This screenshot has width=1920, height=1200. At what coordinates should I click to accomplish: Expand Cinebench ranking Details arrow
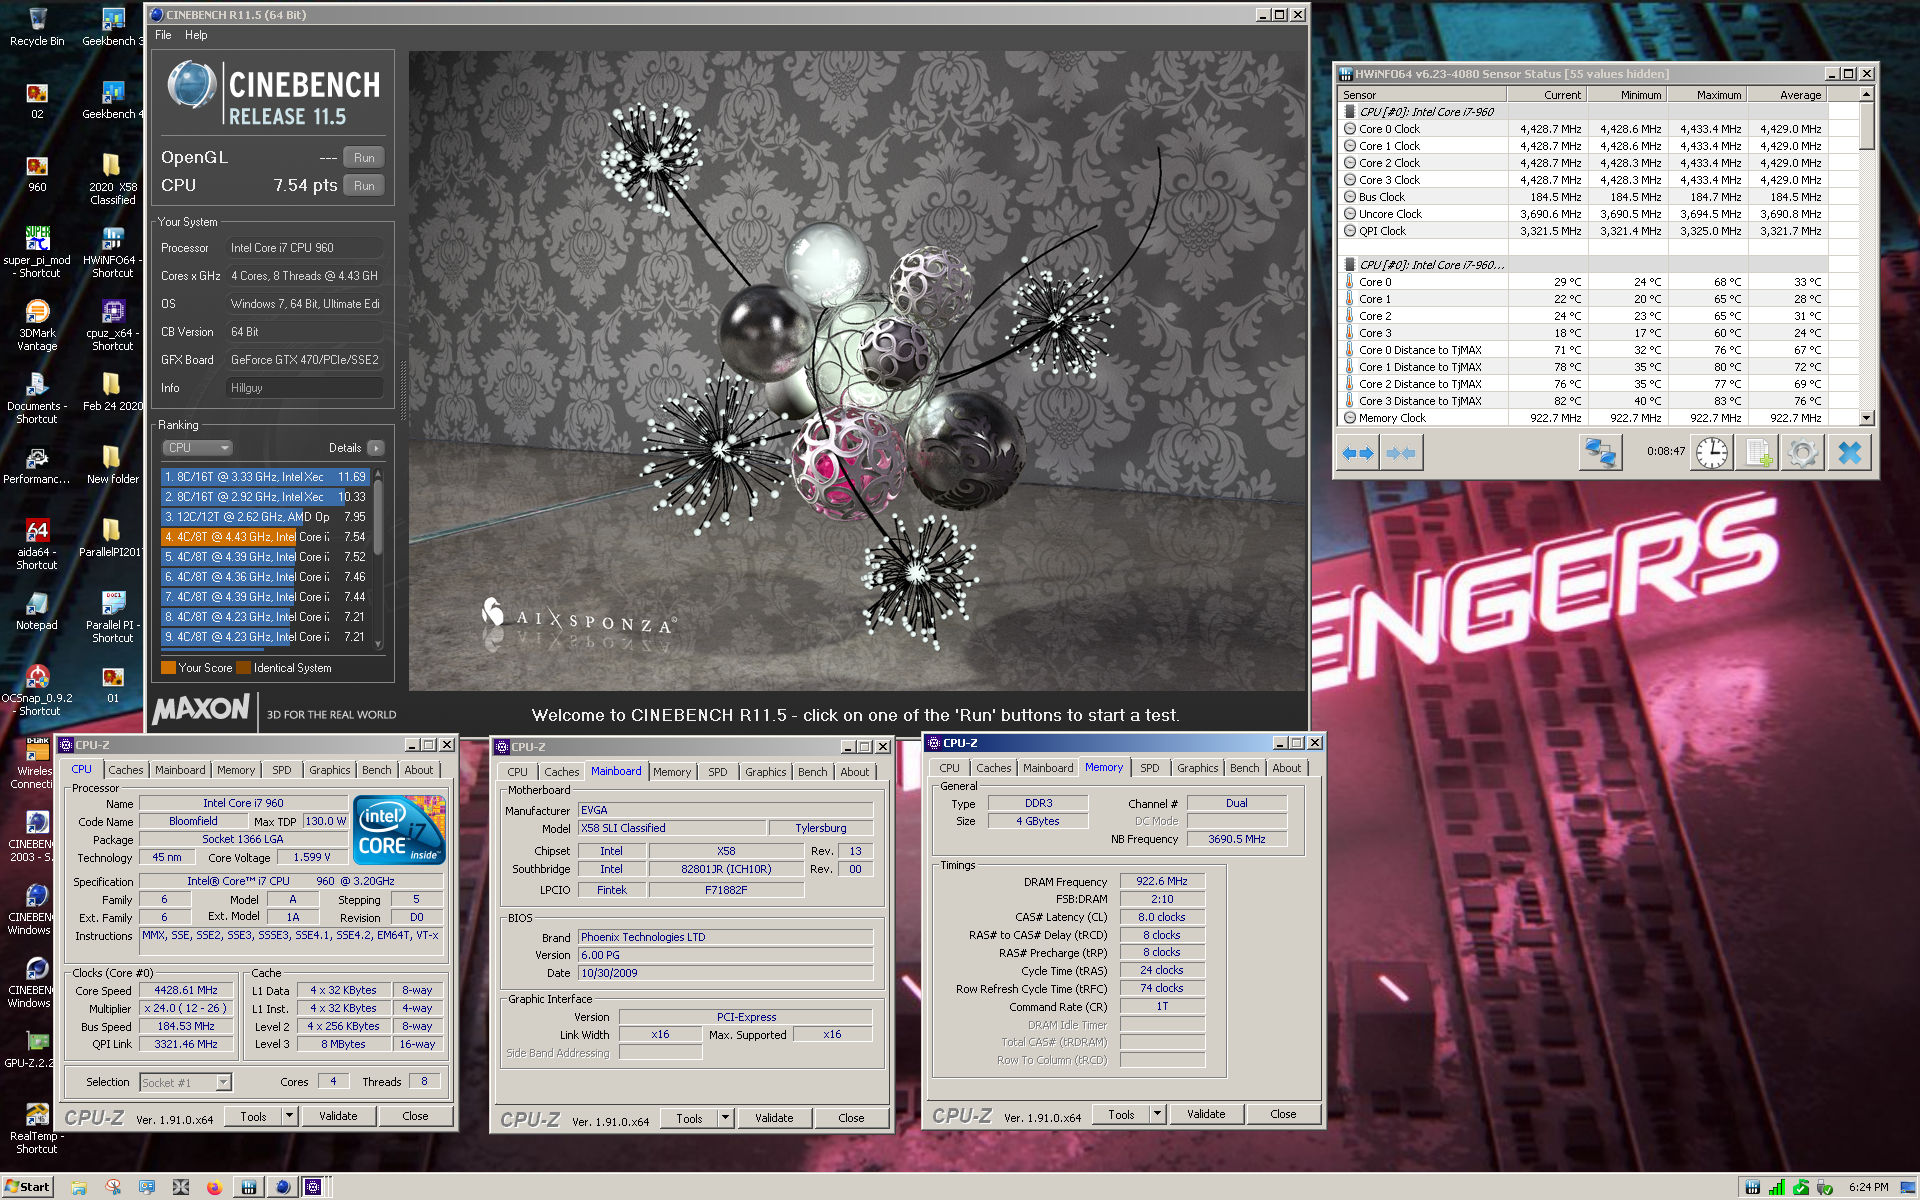click(x=376, y=448)
